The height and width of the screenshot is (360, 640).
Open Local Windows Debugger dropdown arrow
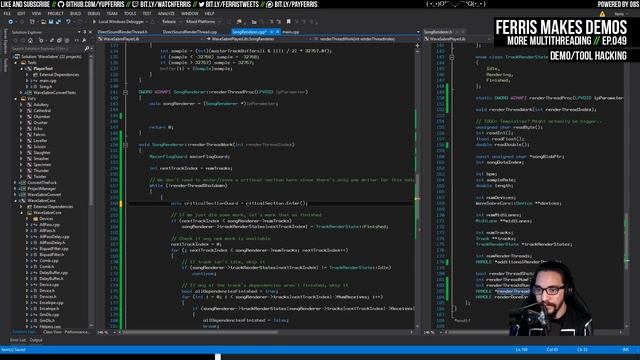[147, 22]
